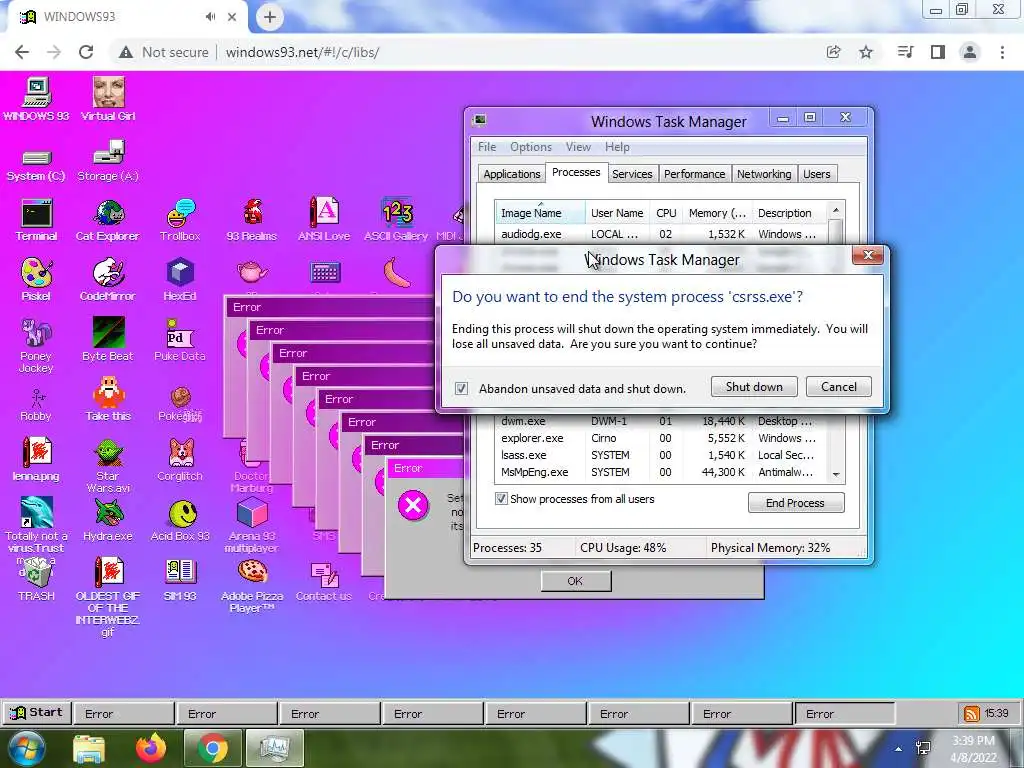The width and height of the screenshot is (1024, 768).
Task: Toggle Abandon unsaved data and shut down checkbox
Action: (x=461, y=389)
